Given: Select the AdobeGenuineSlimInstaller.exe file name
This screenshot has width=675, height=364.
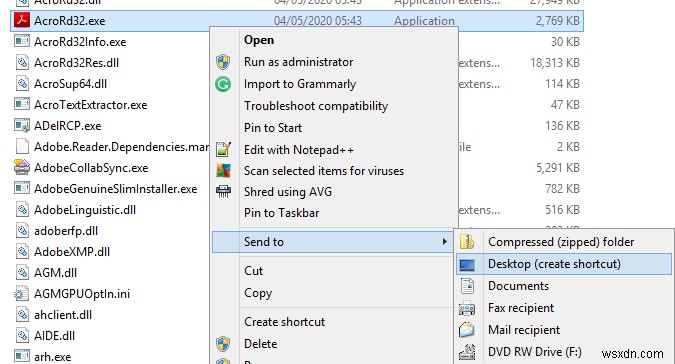Looking at the screenshot, I should coord(115,189).
